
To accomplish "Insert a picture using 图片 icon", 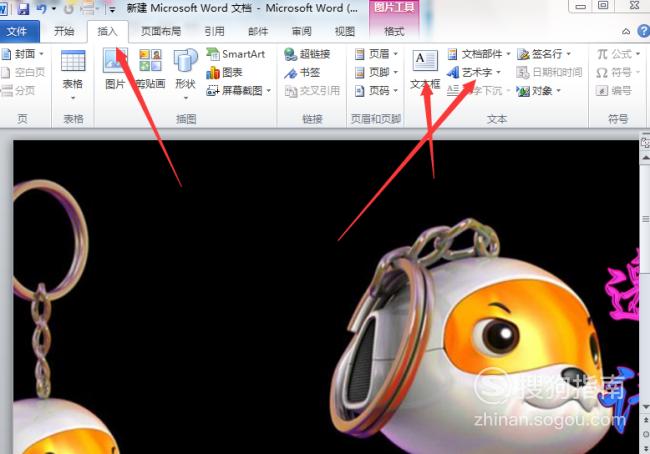I will (115, 70).
